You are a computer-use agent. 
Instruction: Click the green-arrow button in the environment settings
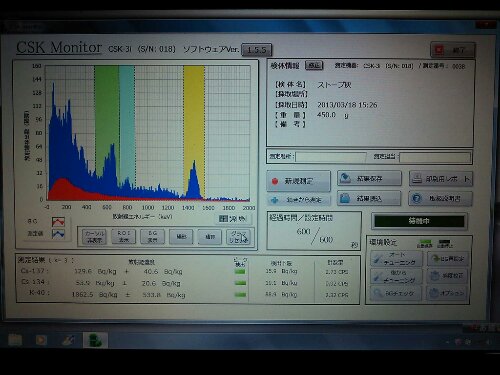click(x=448, y=258)
